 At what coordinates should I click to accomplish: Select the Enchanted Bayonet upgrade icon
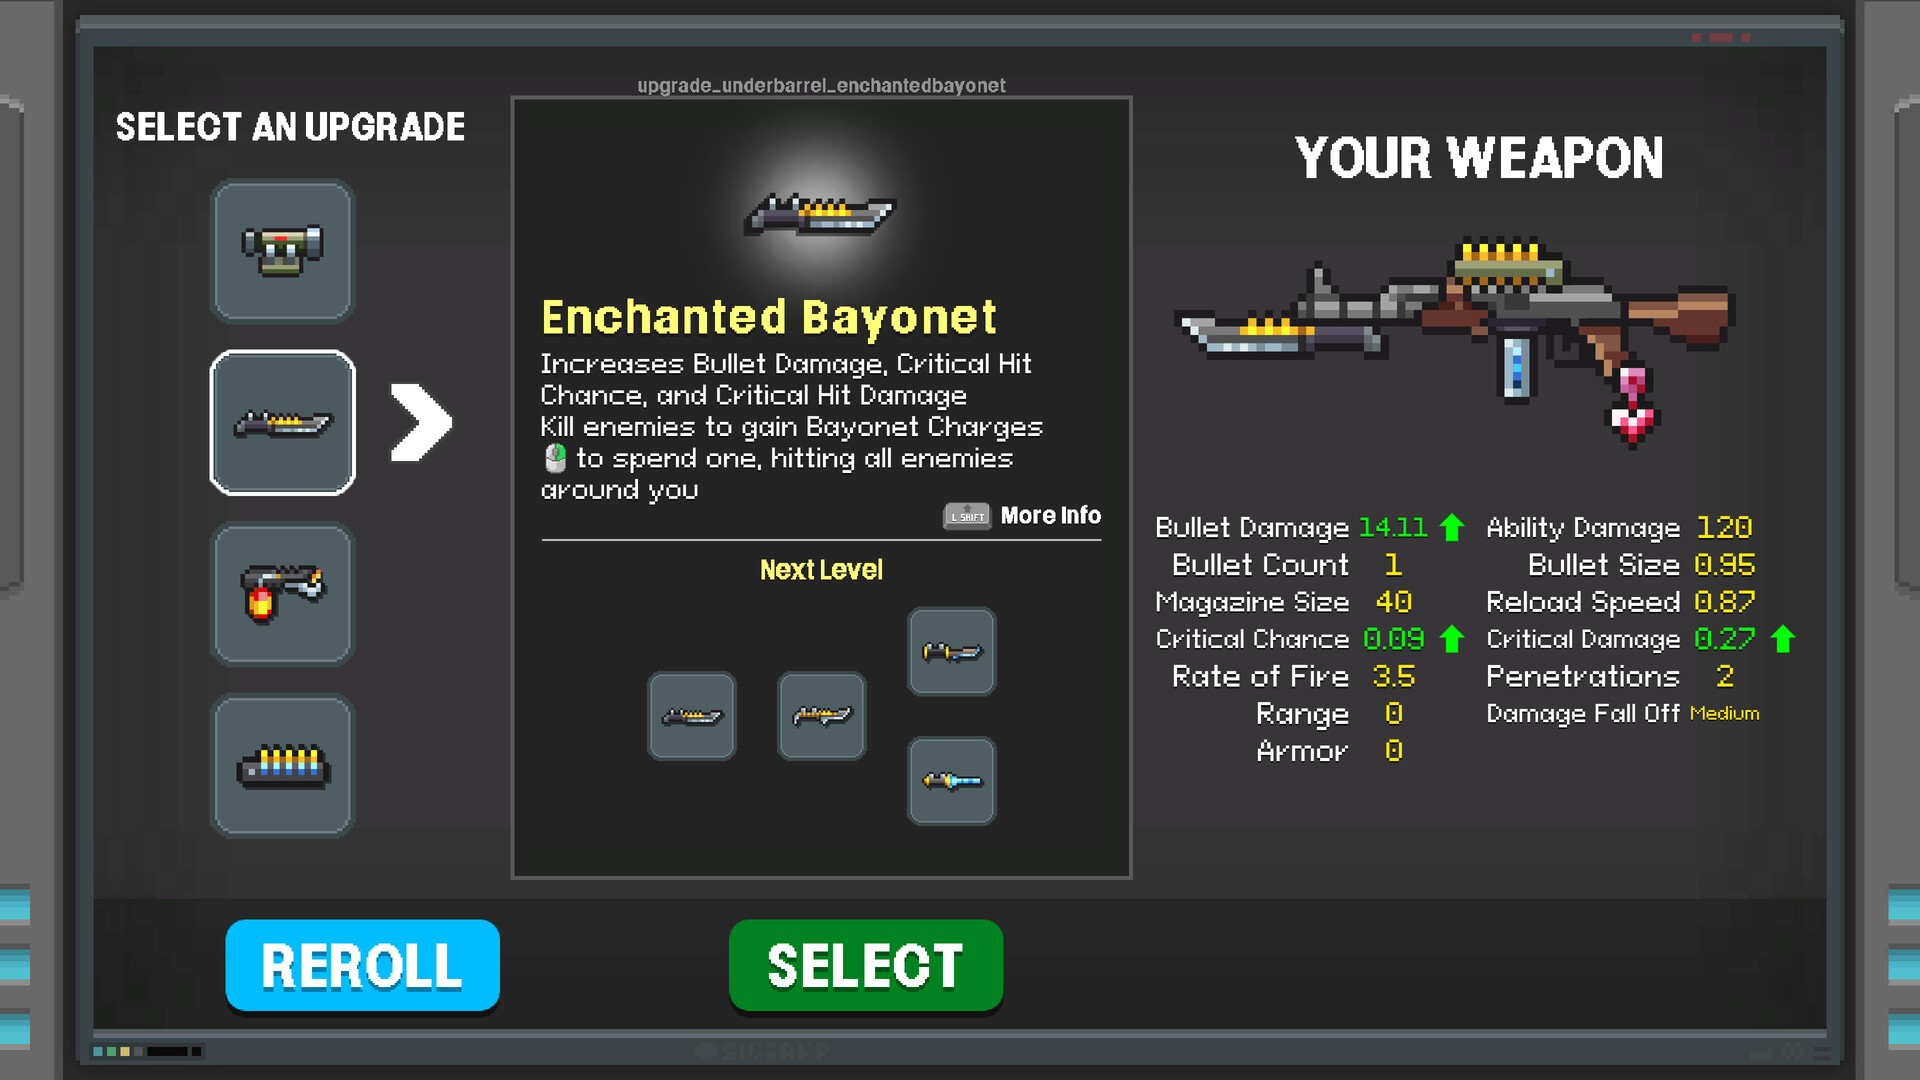tap(281, 421)
